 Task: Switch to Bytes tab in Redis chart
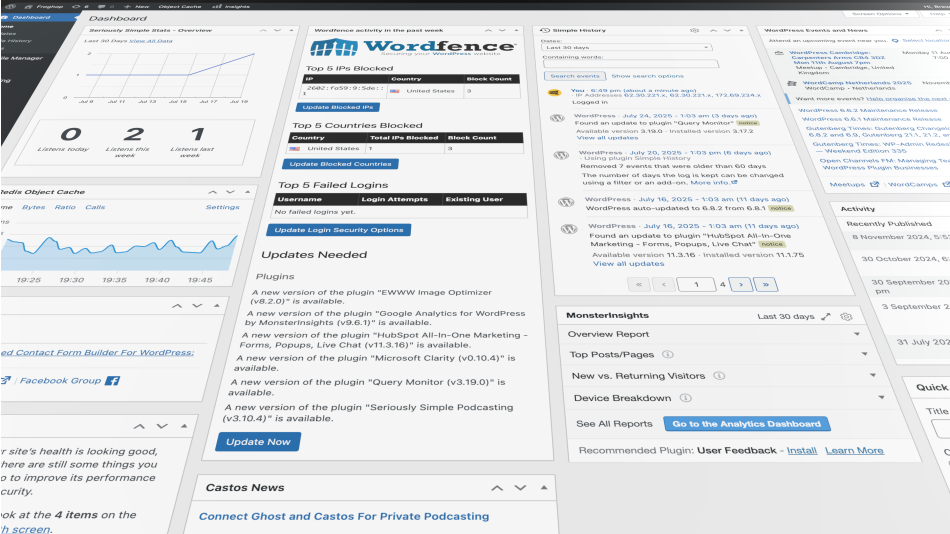34,207
